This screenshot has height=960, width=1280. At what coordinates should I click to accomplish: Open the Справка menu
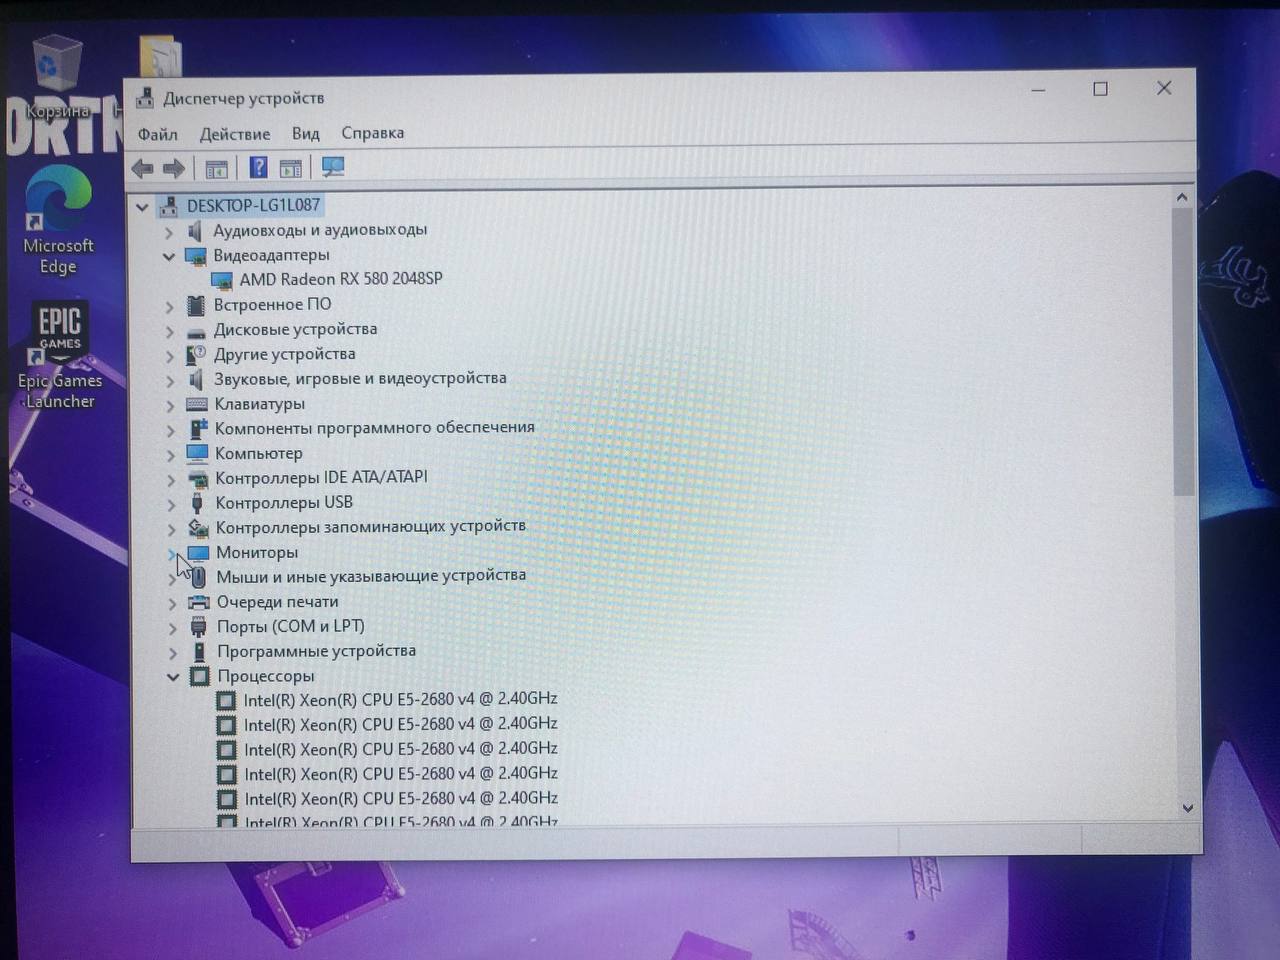(372, 133)
